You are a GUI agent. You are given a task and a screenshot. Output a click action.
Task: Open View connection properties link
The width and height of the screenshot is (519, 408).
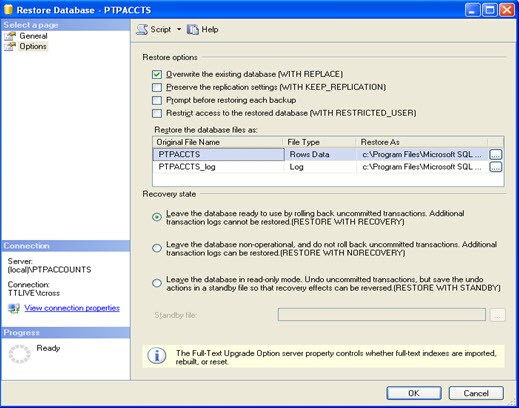[x=72, y=308]
